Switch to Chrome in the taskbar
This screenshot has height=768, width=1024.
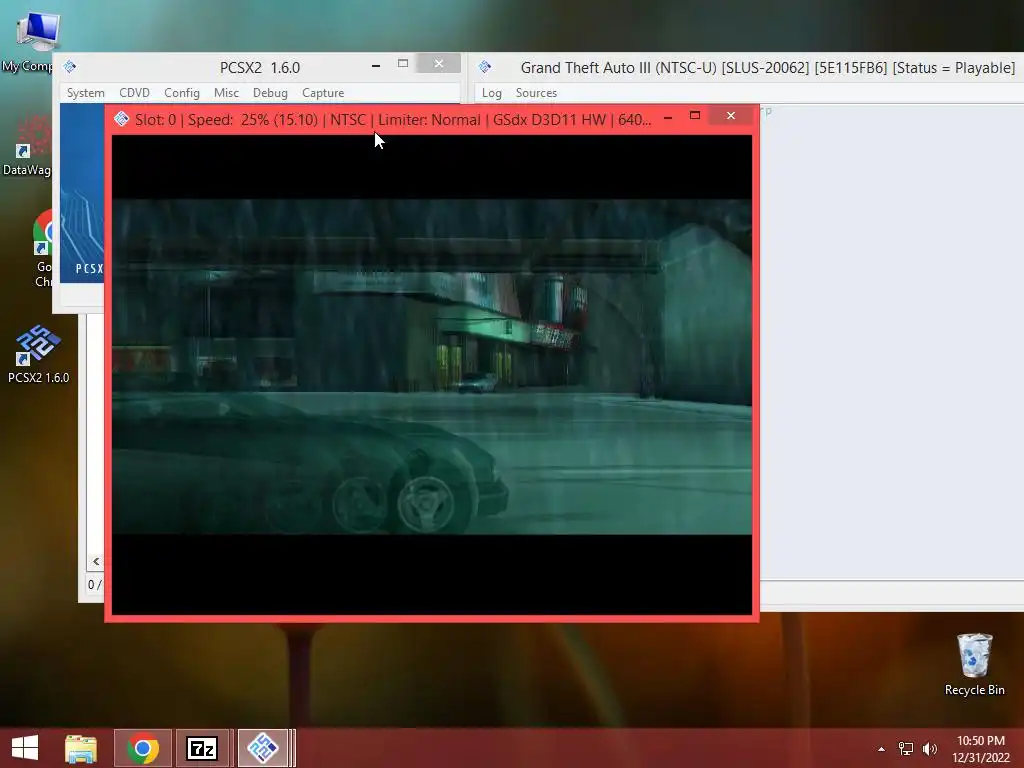point(143,748)
